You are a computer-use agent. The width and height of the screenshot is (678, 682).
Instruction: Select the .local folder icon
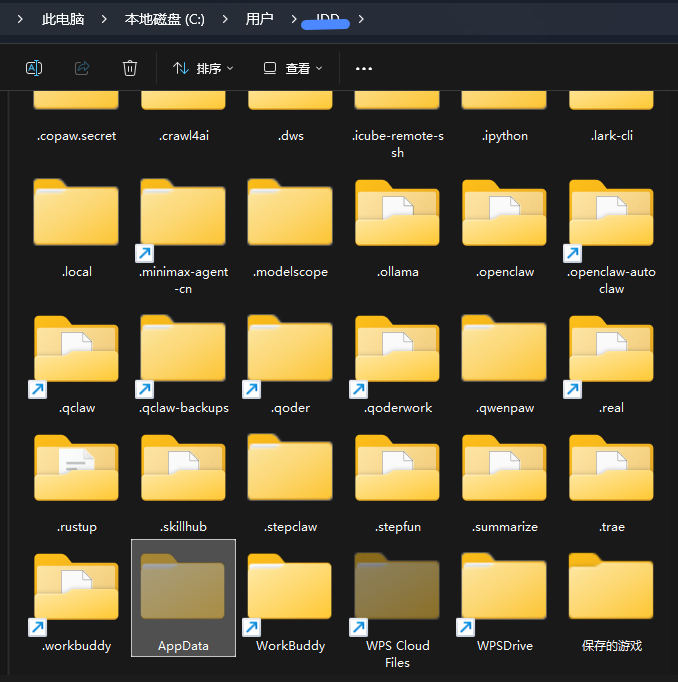(76, 212)
